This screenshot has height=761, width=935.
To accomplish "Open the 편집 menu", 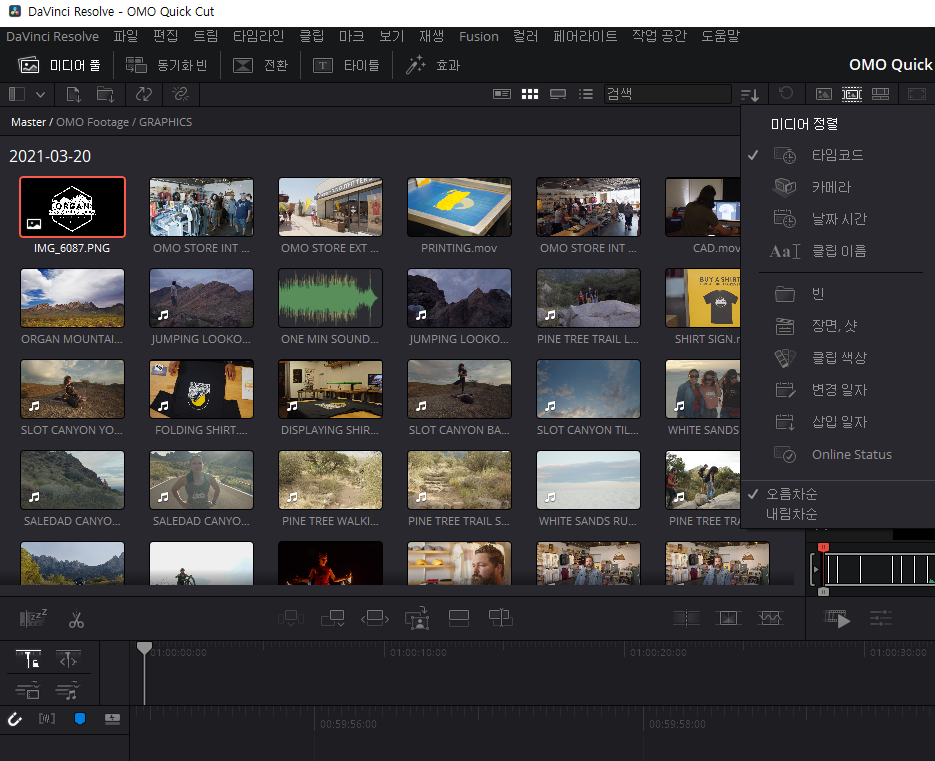I will pyautogui.click(x=165, y=36).
